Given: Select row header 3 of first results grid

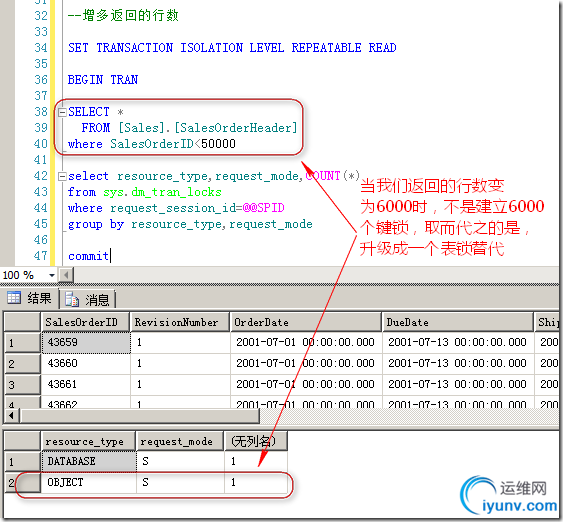Looking at the screenshot, I should tap(22, 385).
